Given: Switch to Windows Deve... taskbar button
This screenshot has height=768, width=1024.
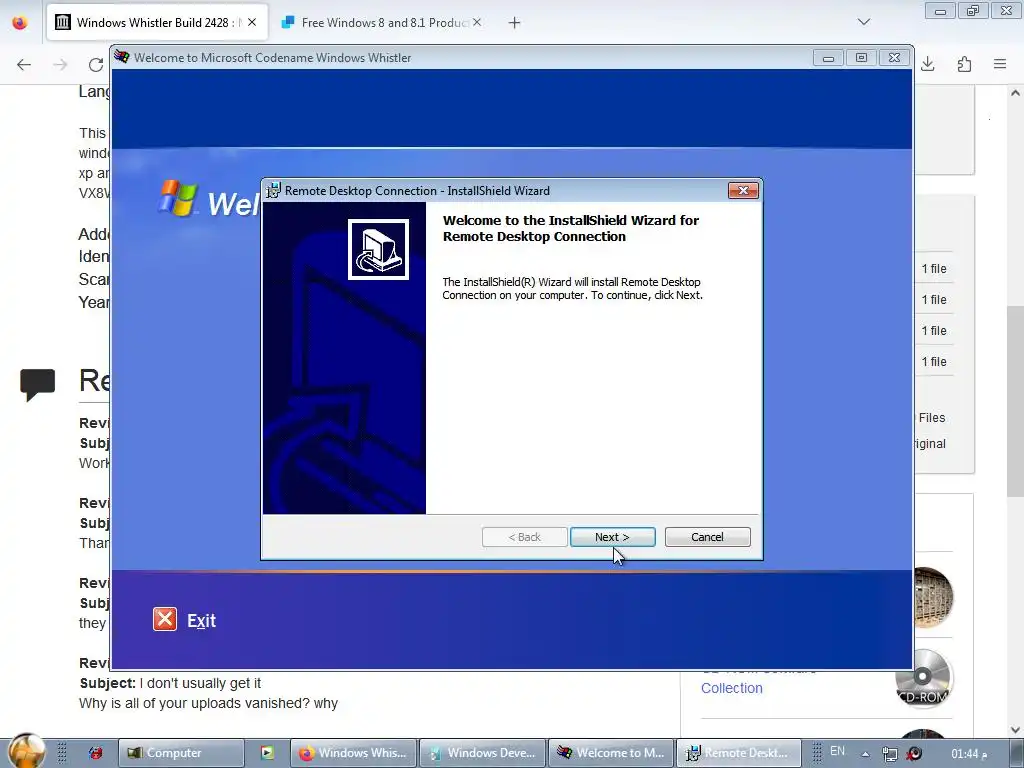Looking at the screenshot, I should pos(481,753).
